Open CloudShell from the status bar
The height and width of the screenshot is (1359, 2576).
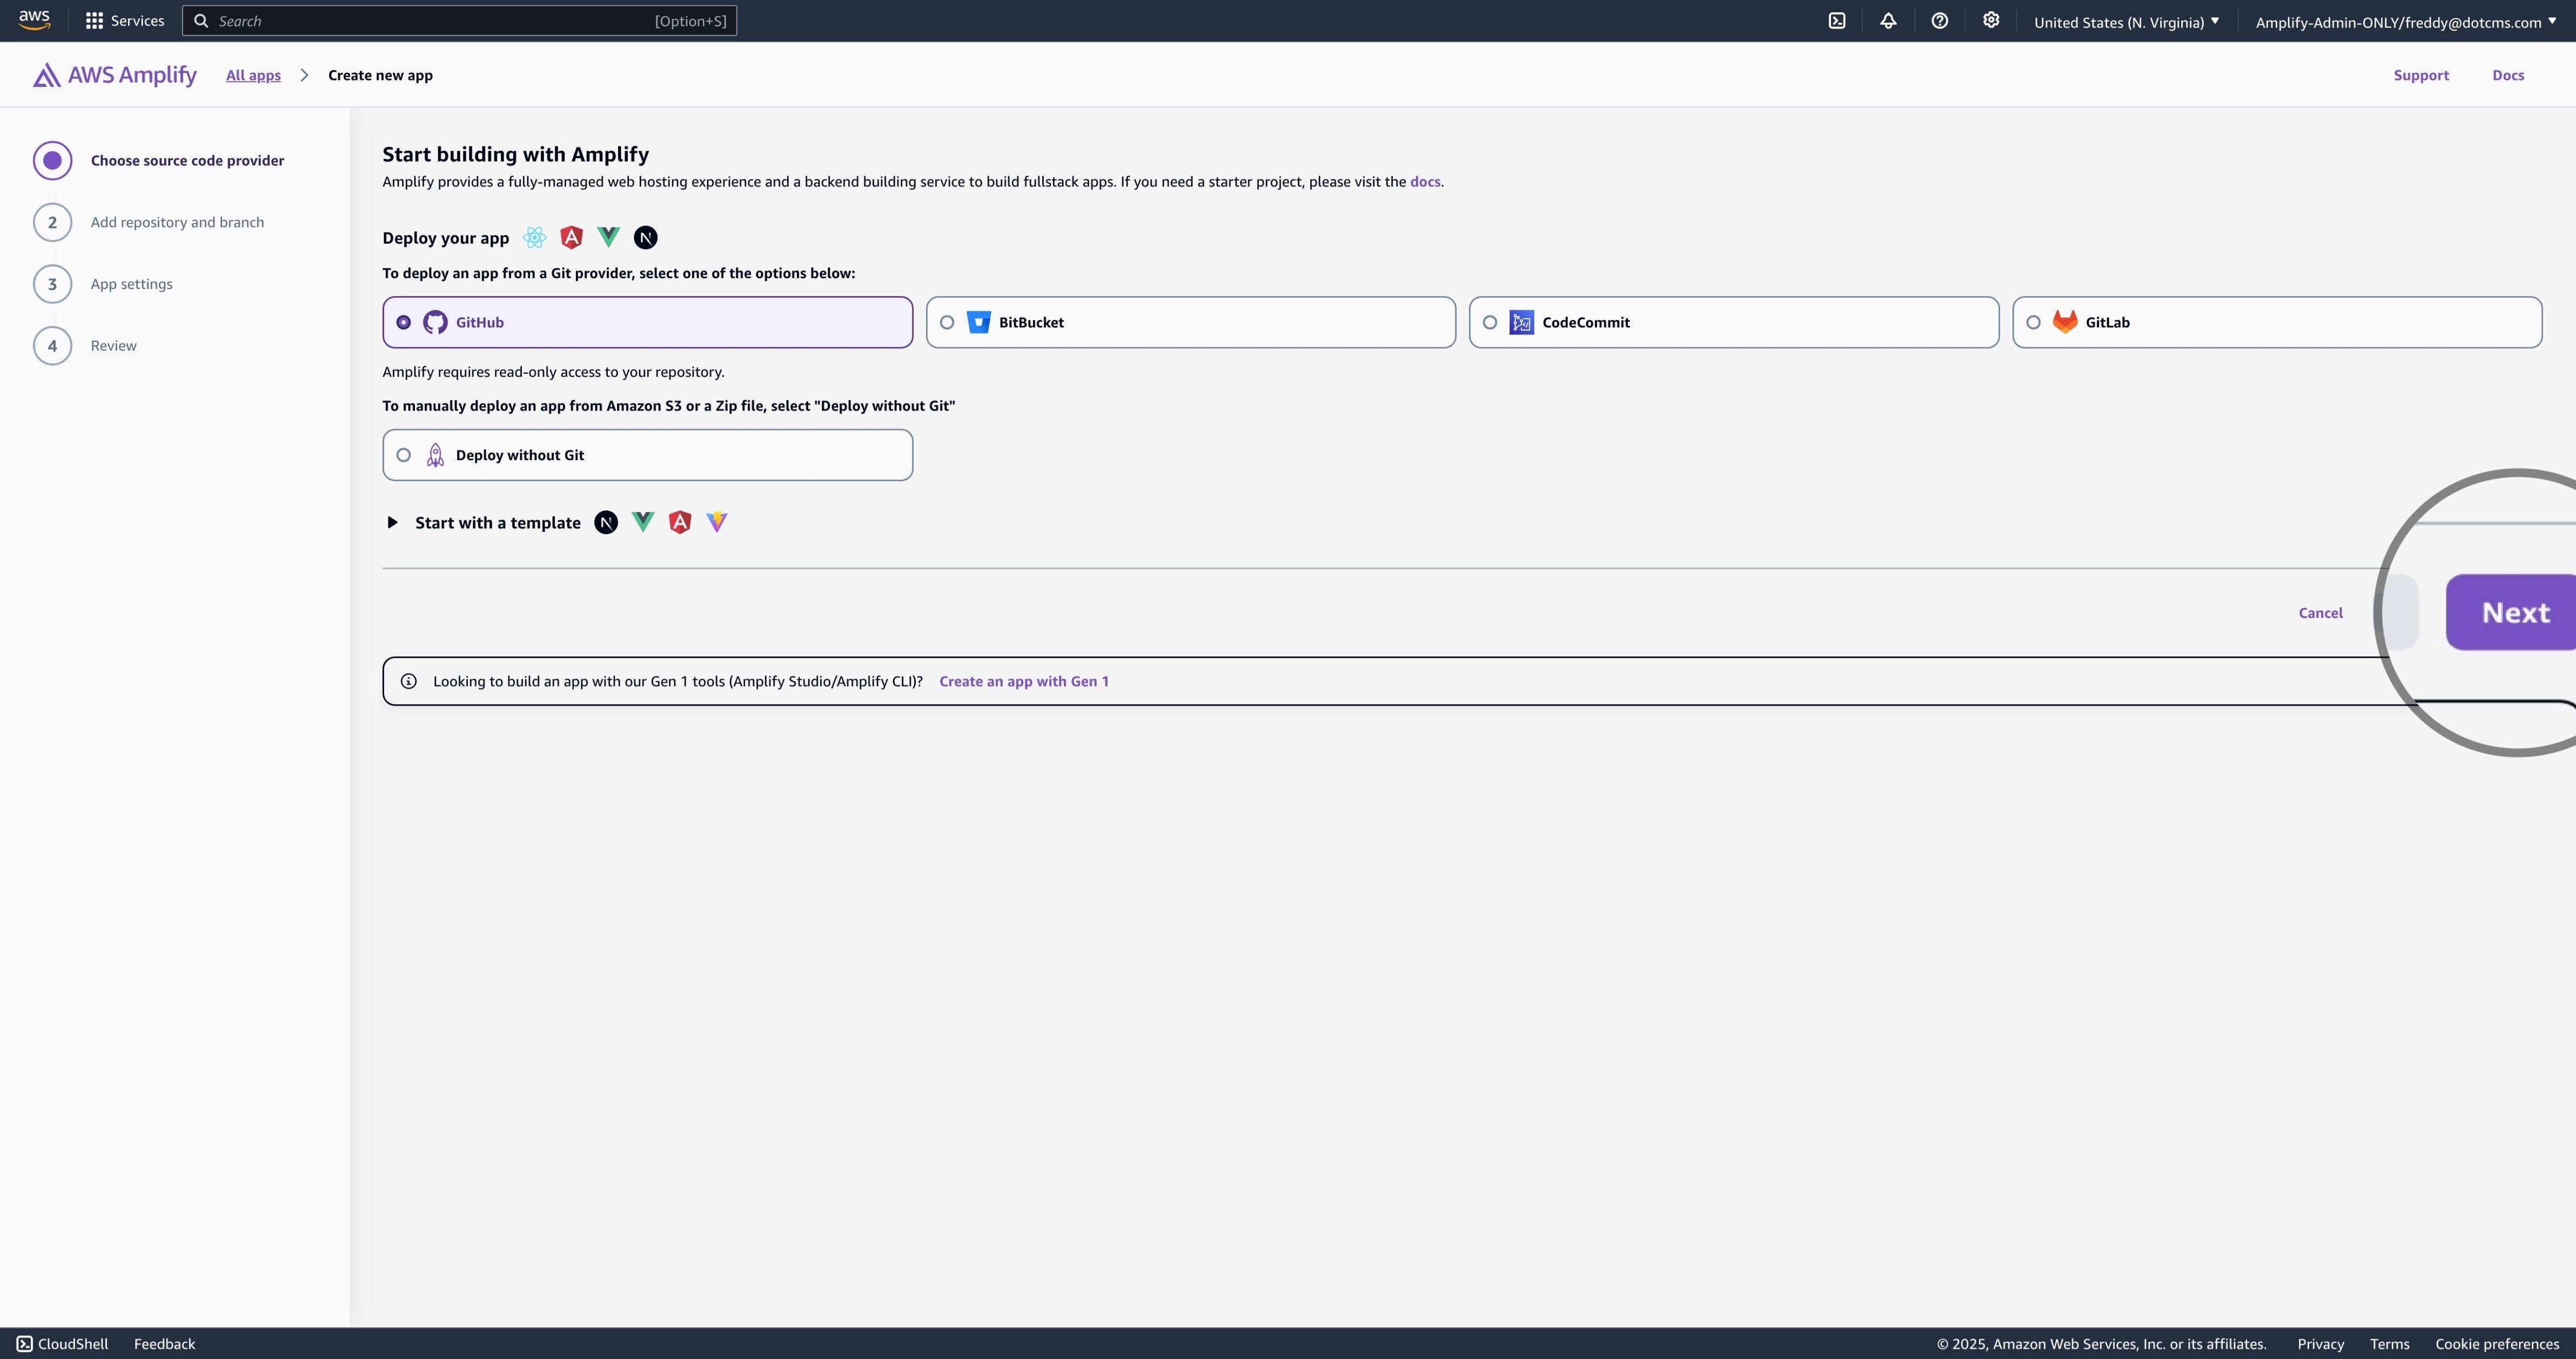62,1343
